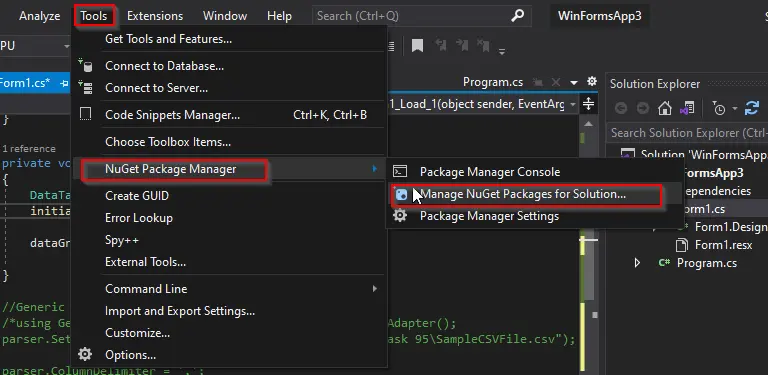
Task: Click the Manage NuGet Packages icon
Action: pyautogui.click(x=401, y=194)
